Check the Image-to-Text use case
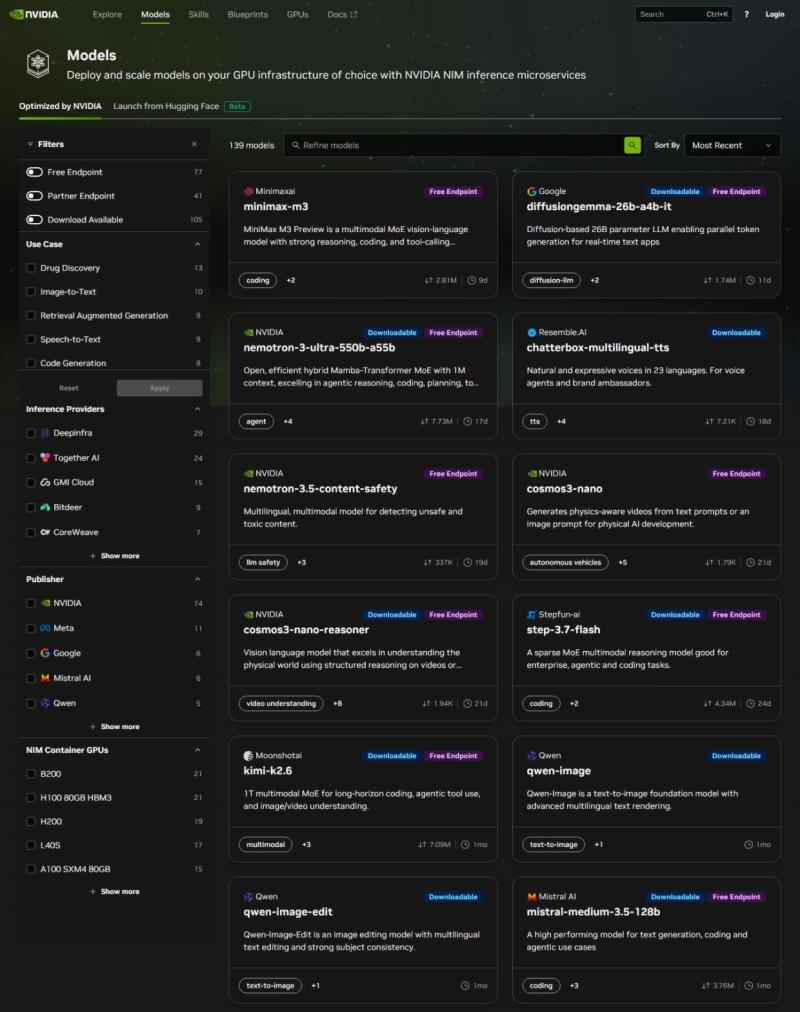The image size is (800, 1012). click(30, 292)
